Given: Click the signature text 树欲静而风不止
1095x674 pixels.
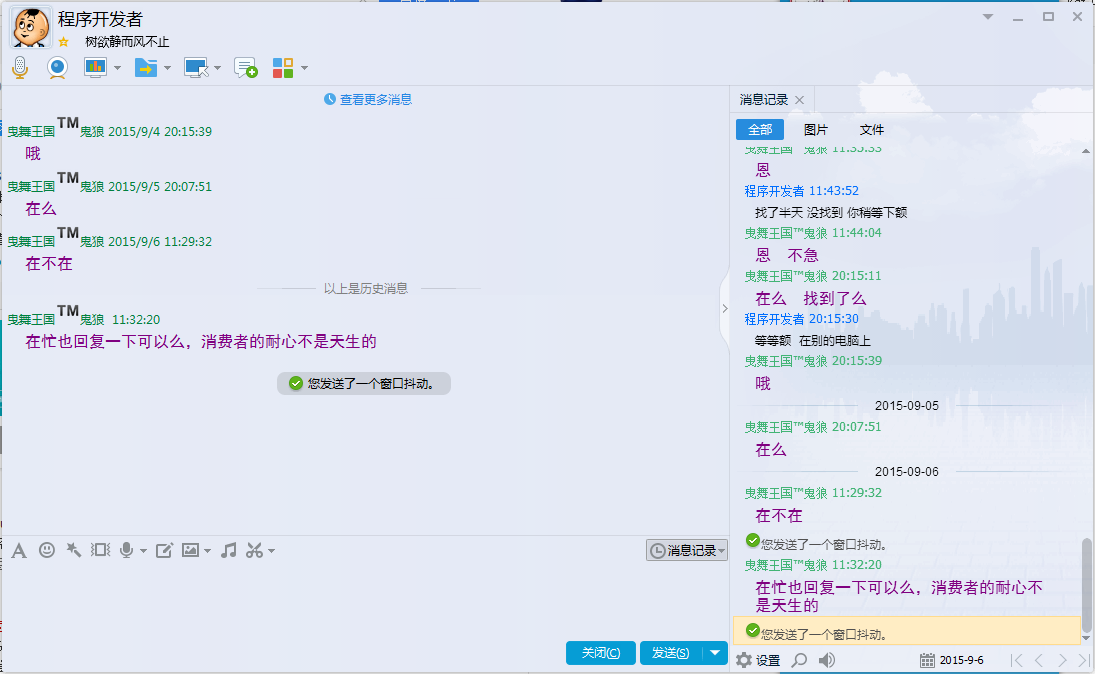Looking at the screenshot, I should 127,42.
